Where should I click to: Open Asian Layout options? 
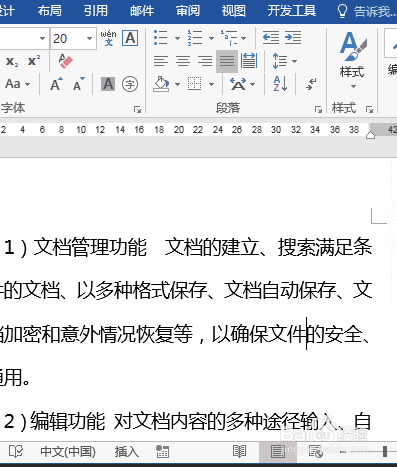238,84
